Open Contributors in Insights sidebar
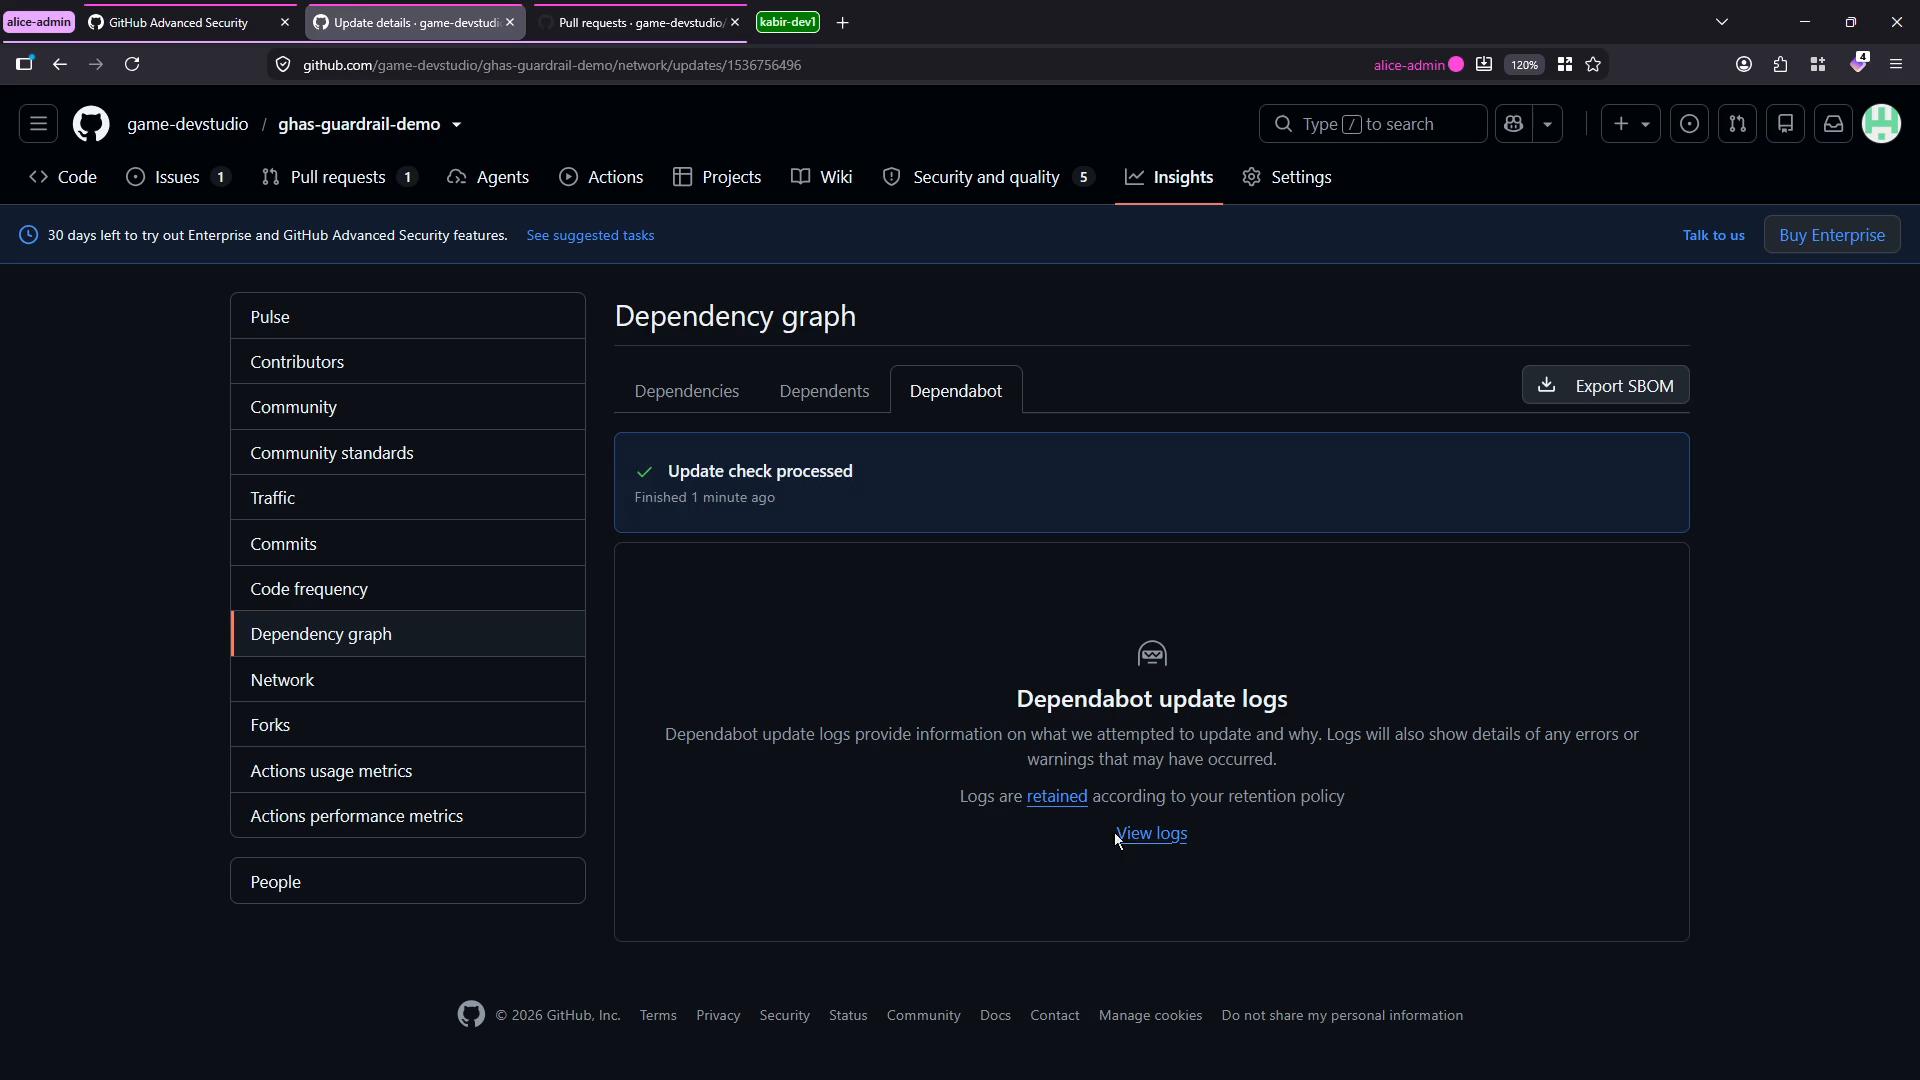The width and height of the screenshot is (1920, 1080). (x=408, y=362)
